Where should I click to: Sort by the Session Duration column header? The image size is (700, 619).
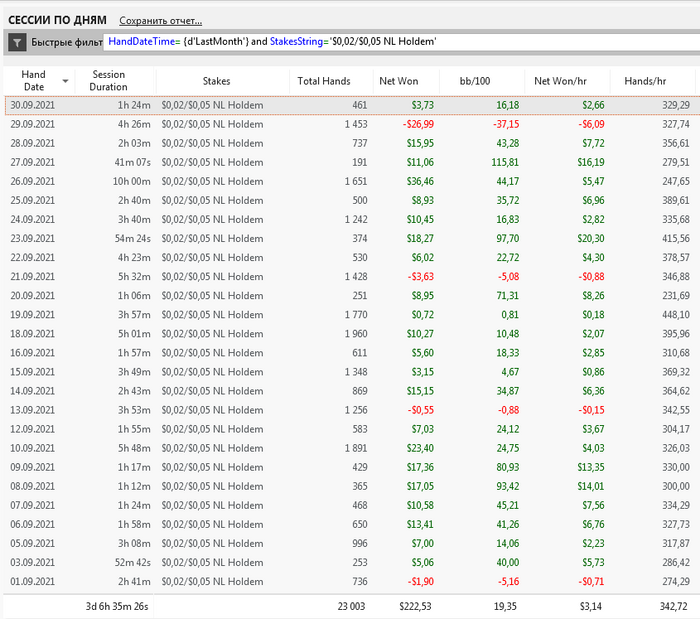pyautogui.click(x=108, y=80)
